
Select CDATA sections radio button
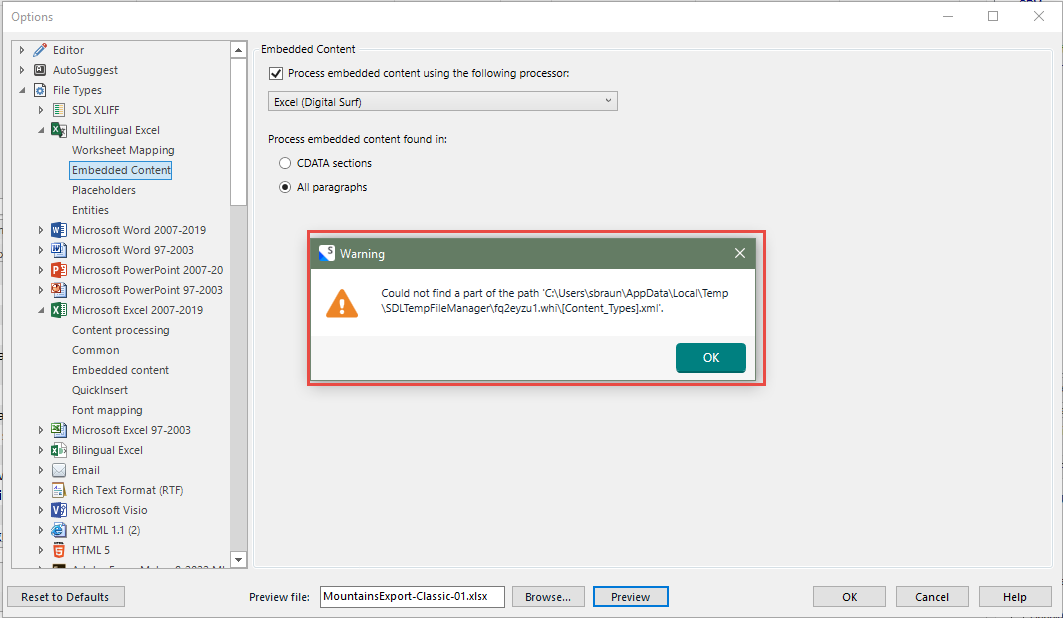pos(285,163)
